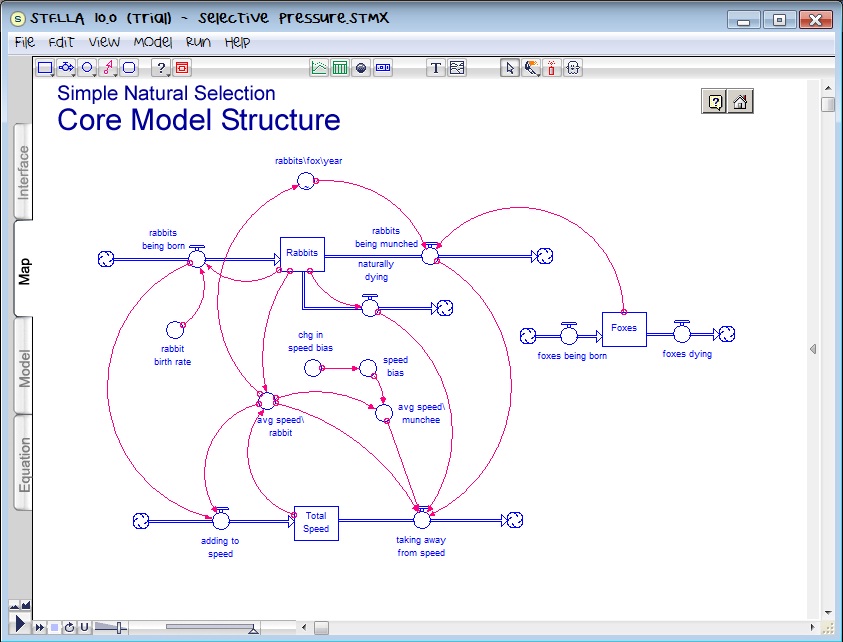Select the Rabbits stock in the diagram
Screen dimensions: 843x642
tap(302, 253)
